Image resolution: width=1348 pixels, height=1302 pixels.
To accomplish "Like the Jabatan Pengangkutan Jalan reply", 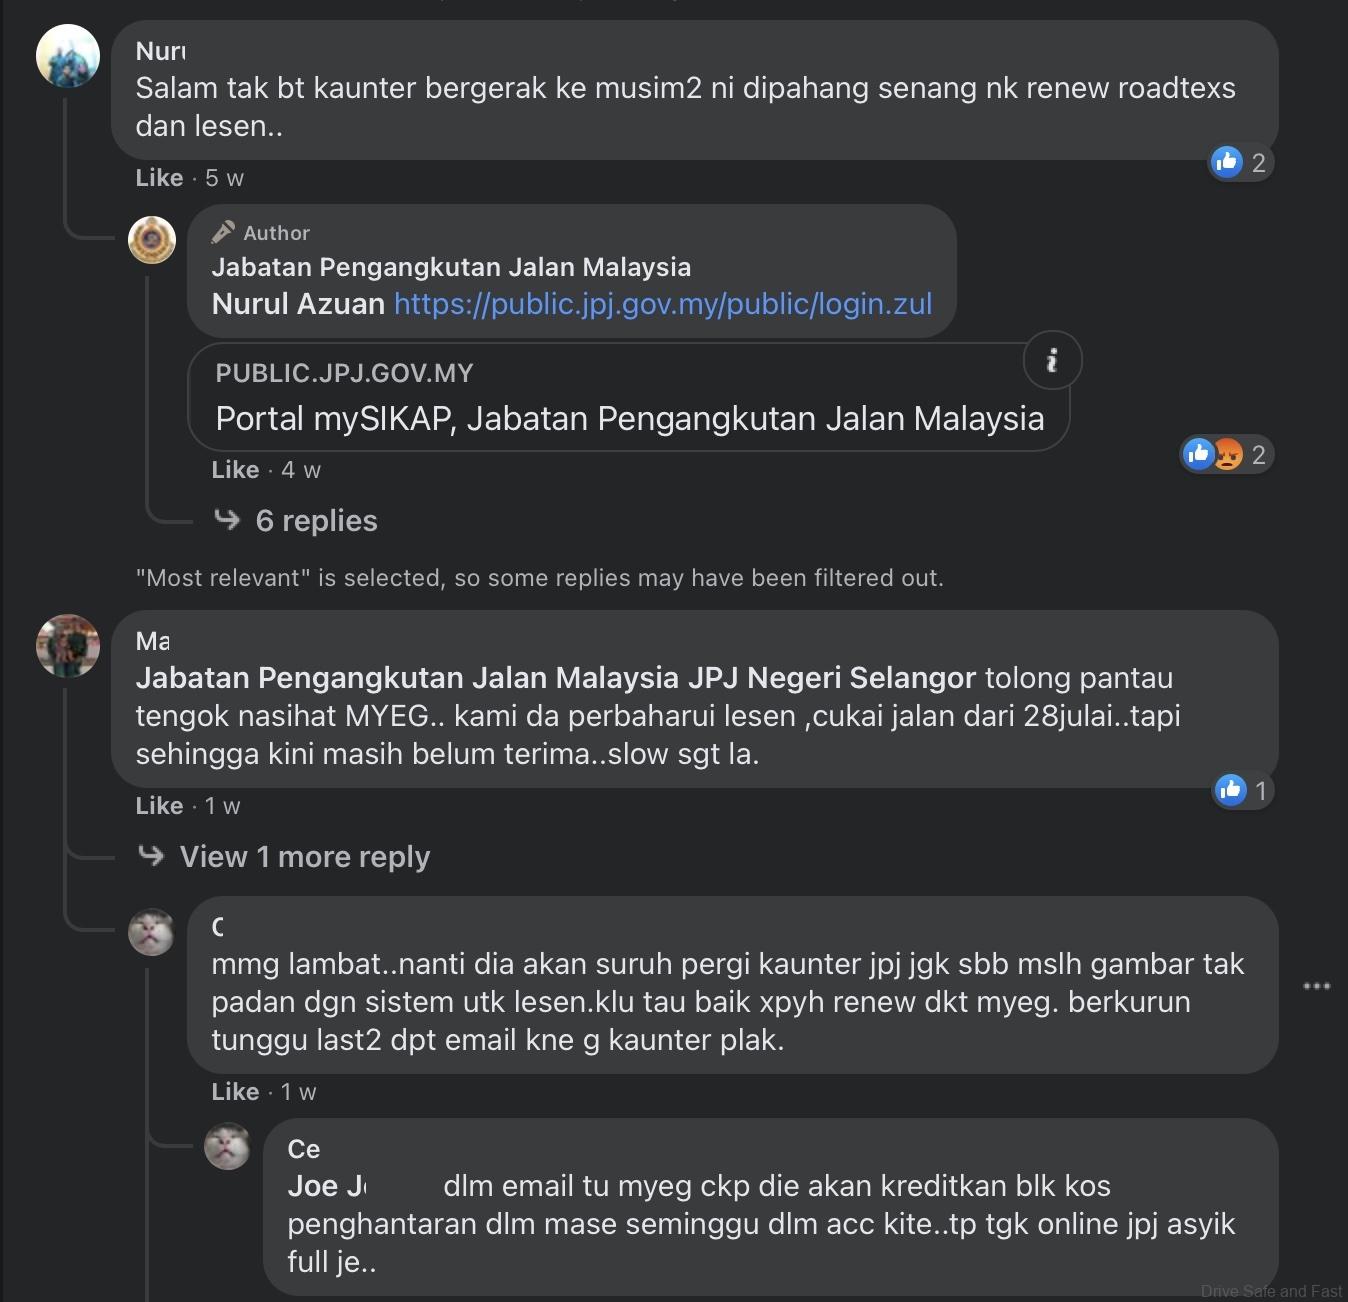I will [235, 470].
